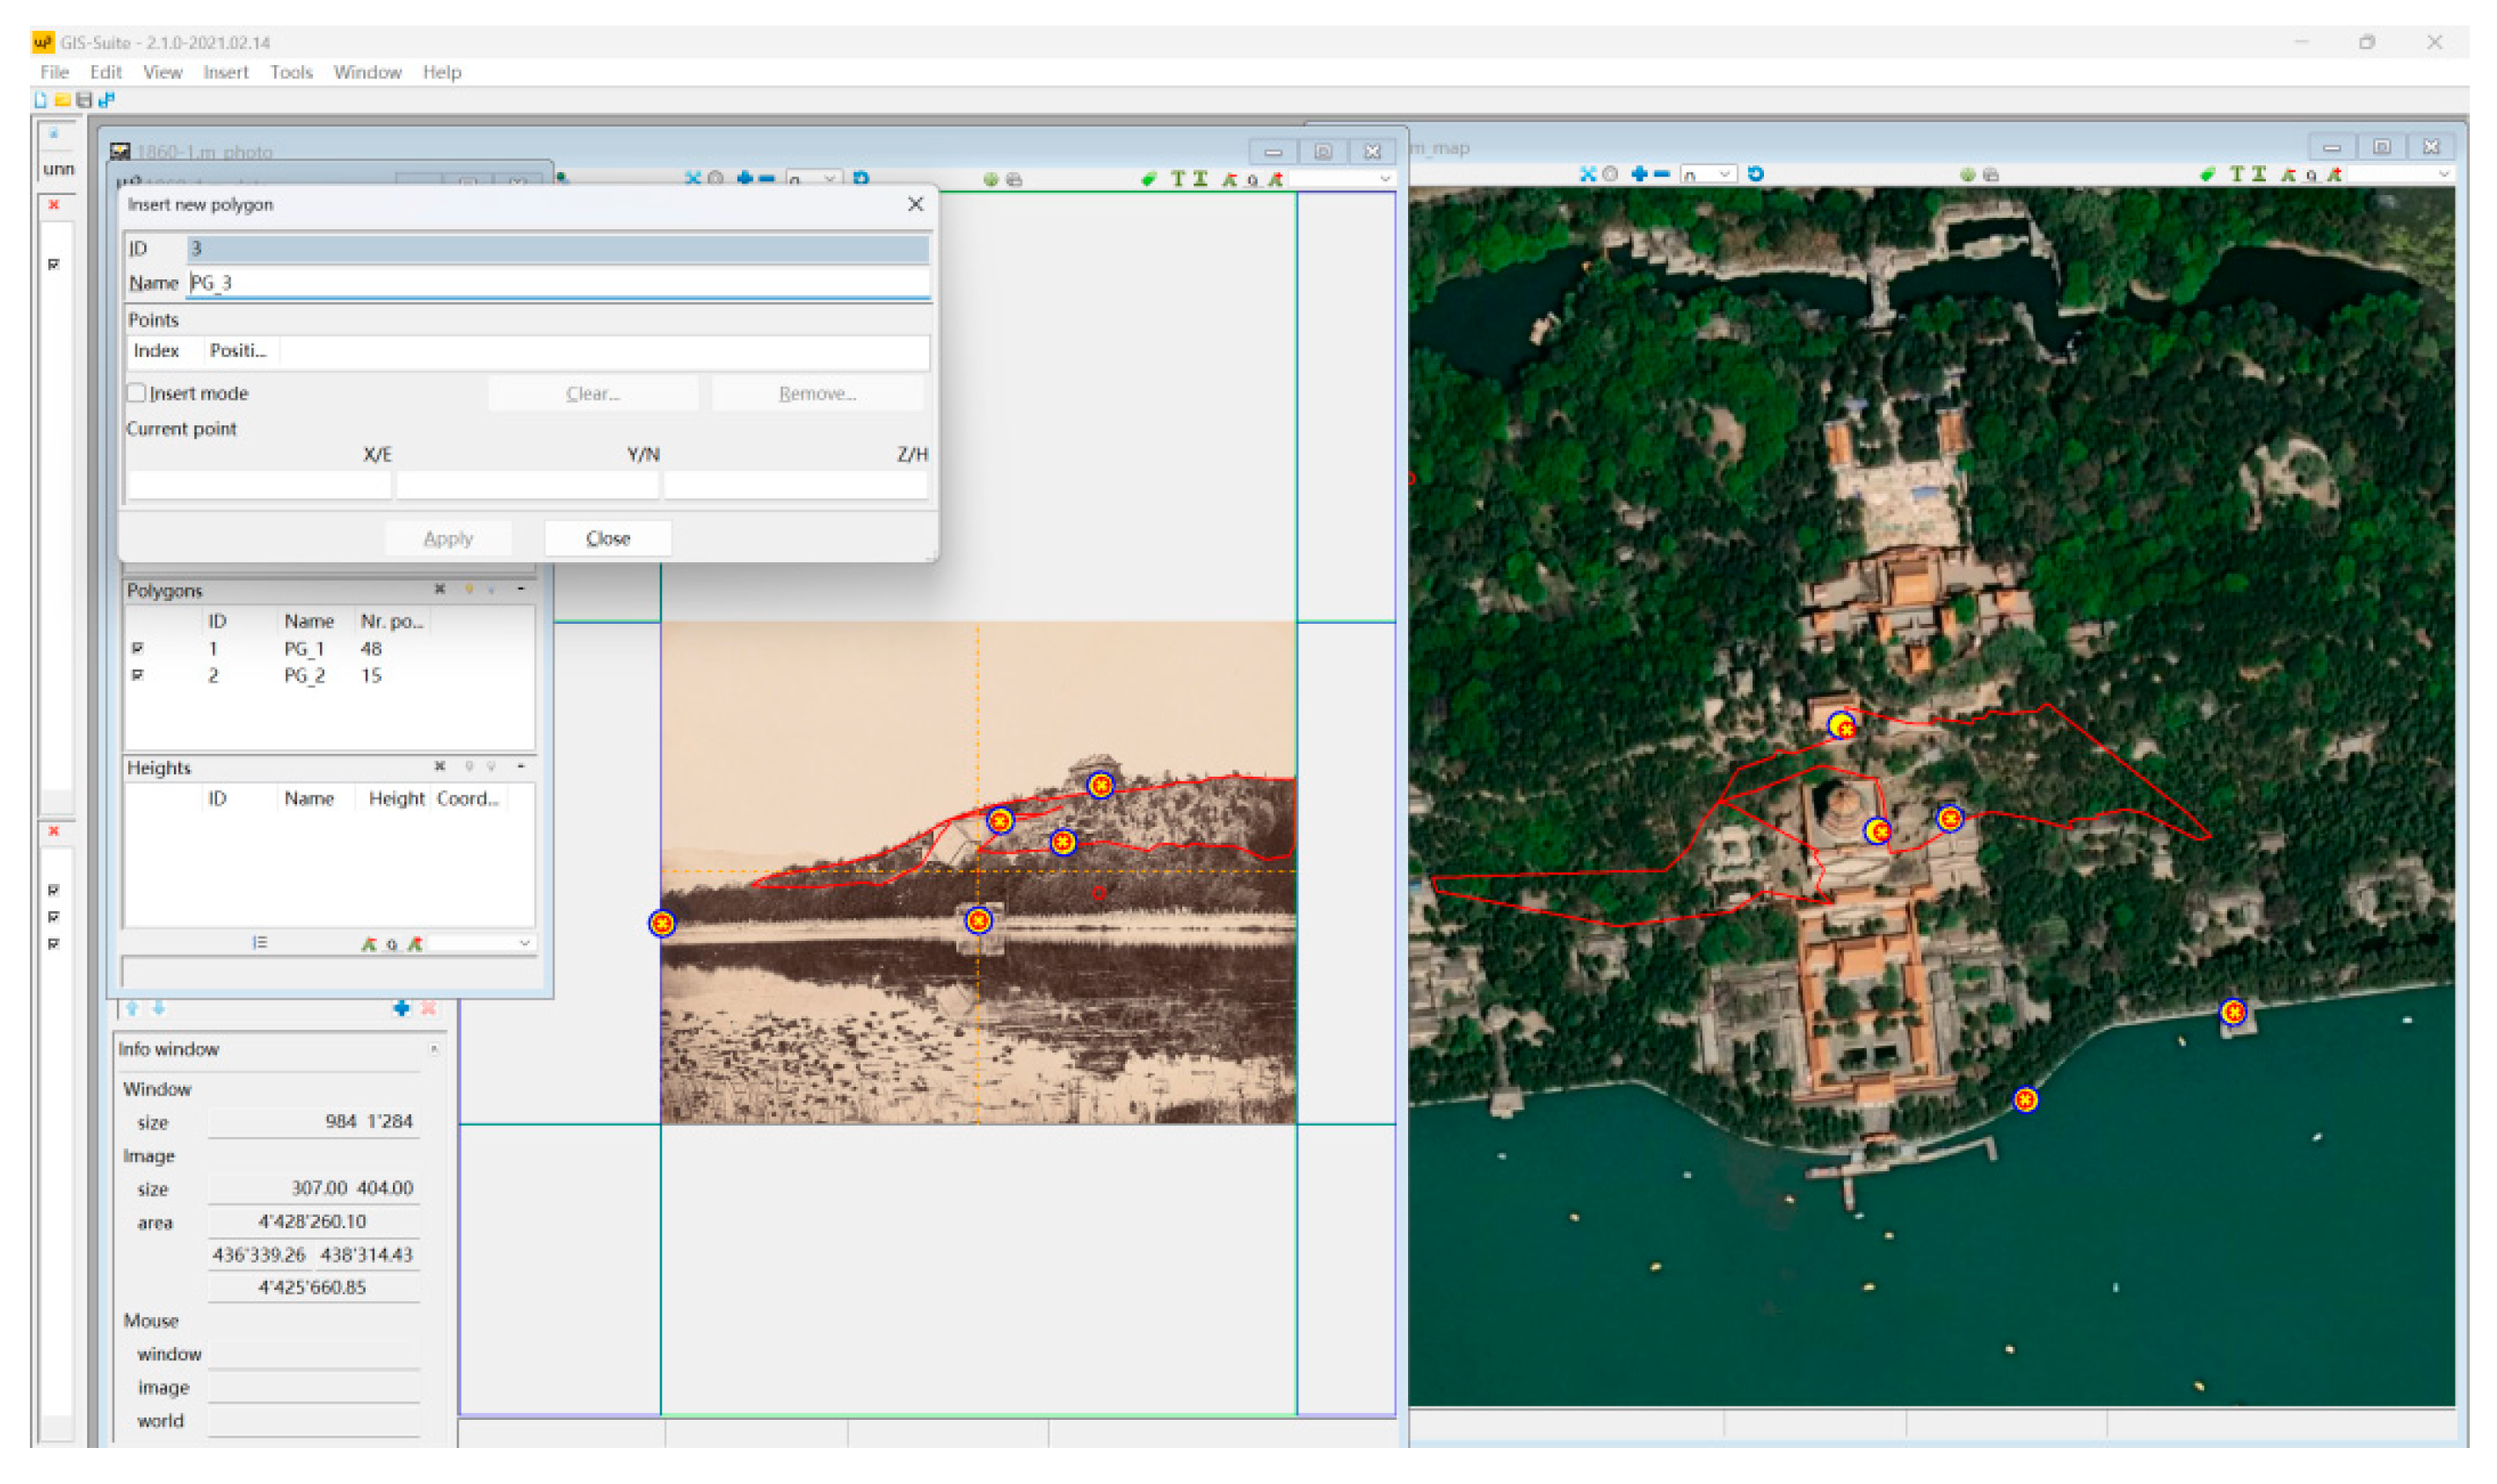The height and width of the screenshot is (1484, 2497).
Task: Click the zoom-out minus icon above the photo
Action: (x=766, y=180)
